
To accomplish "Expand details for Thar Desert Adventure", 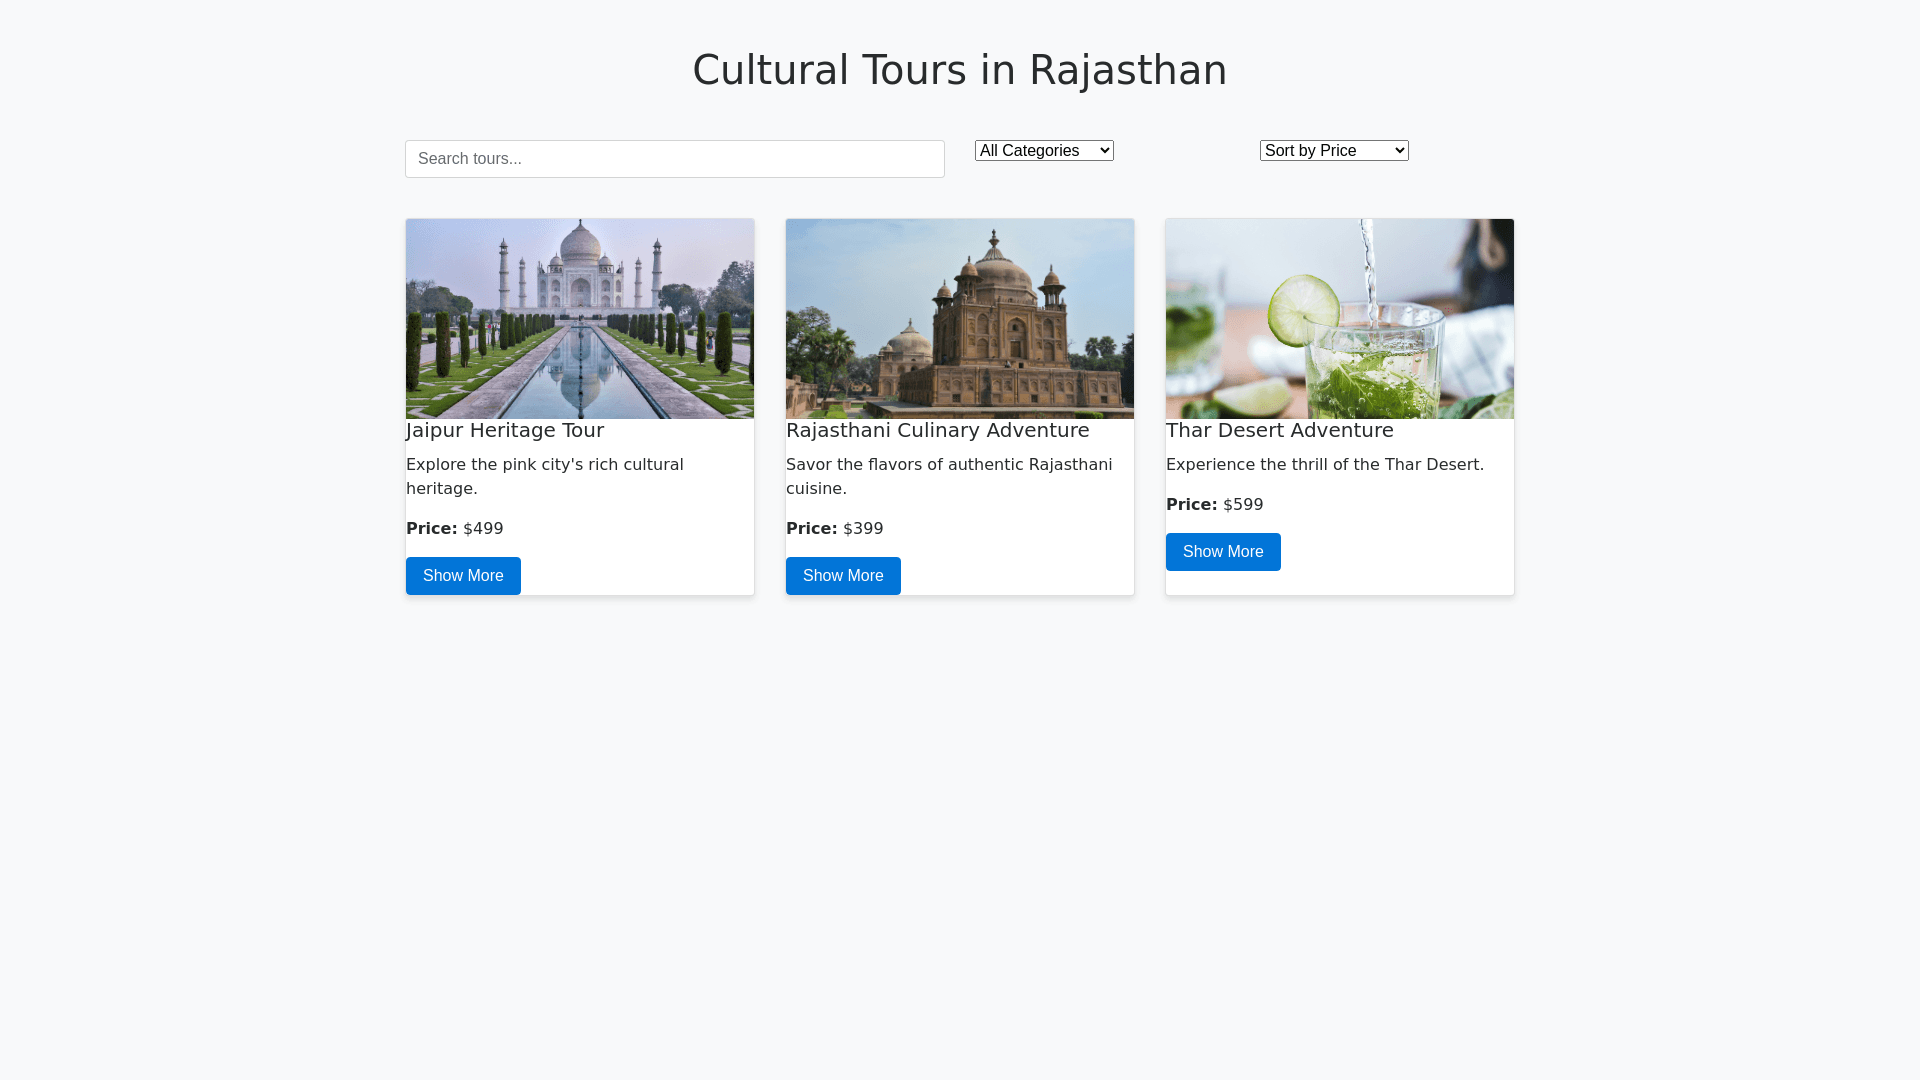I will point(1223,552).
